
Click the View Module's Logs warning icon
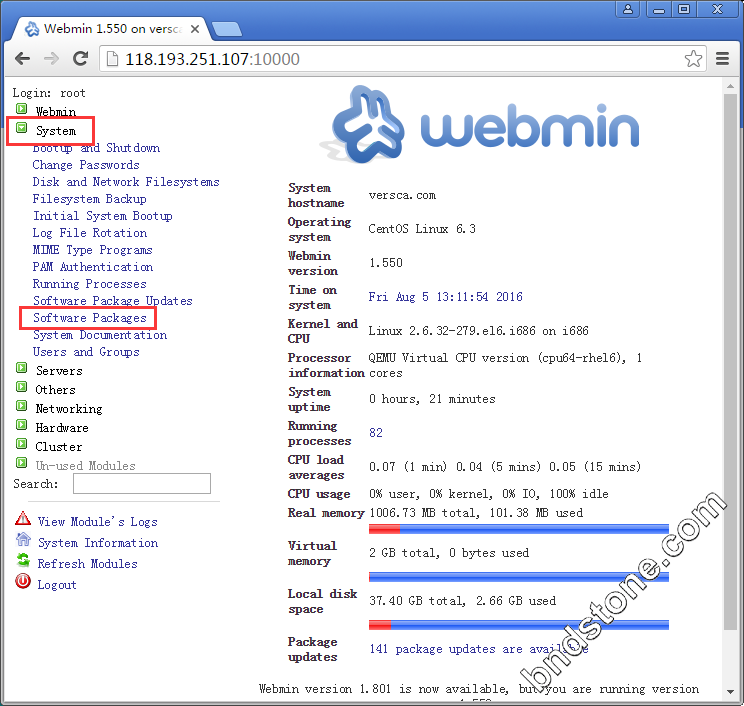coord(23,519)
